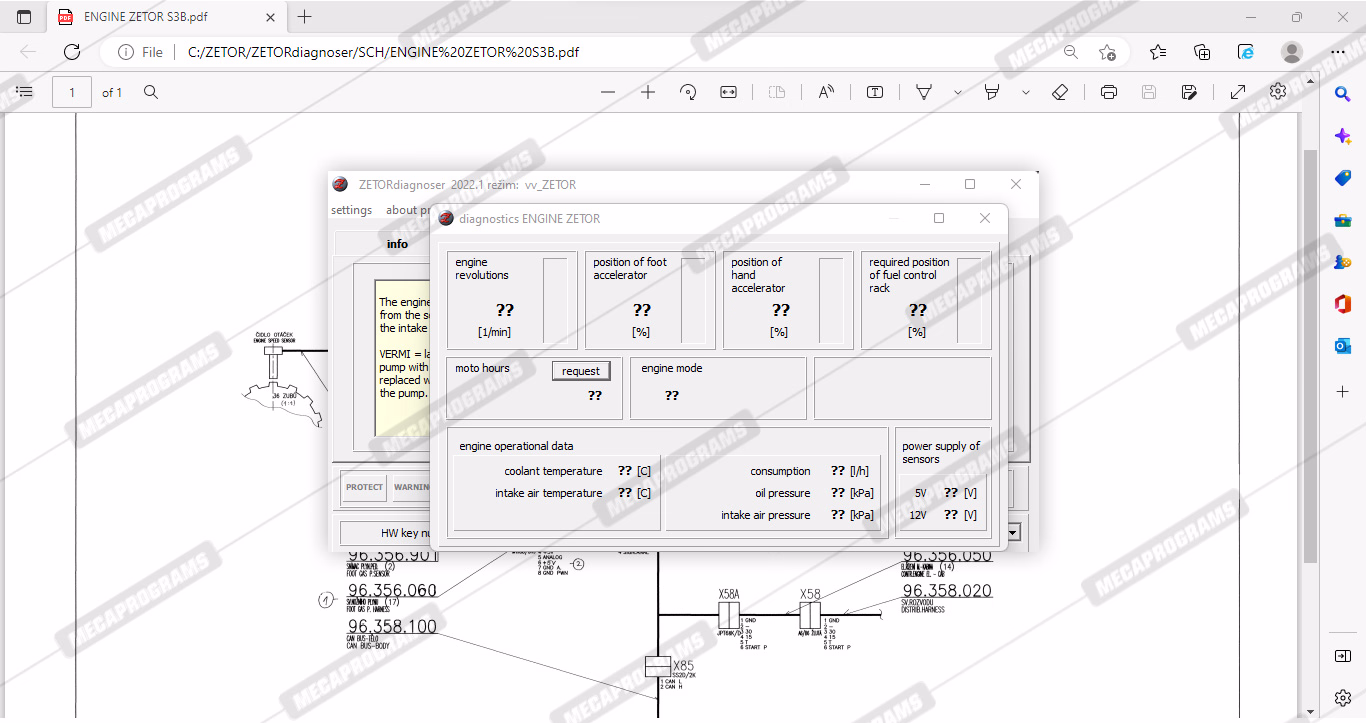Zoom in the PDF with plus icon

648,92
